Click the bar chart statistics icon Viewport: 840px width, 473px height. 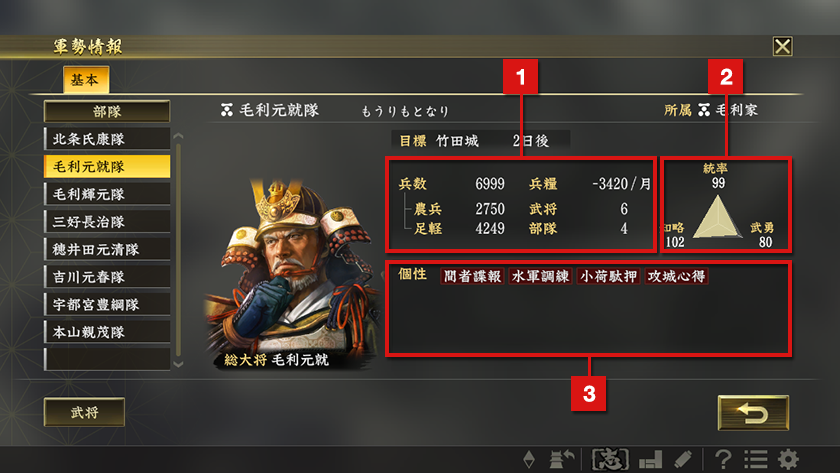(650, 460)
